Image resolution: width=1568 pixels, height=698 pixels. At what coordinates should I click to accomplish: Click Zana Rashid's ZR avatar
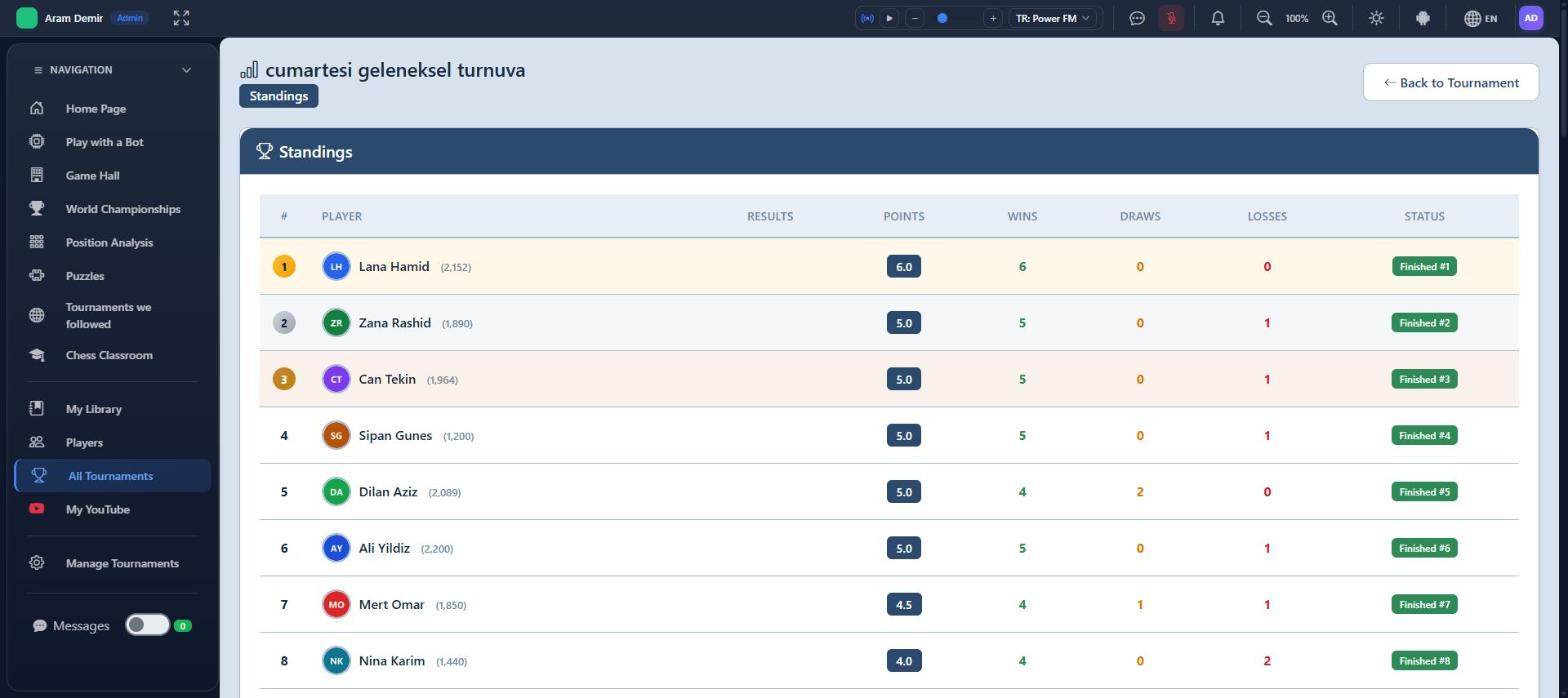336,323
